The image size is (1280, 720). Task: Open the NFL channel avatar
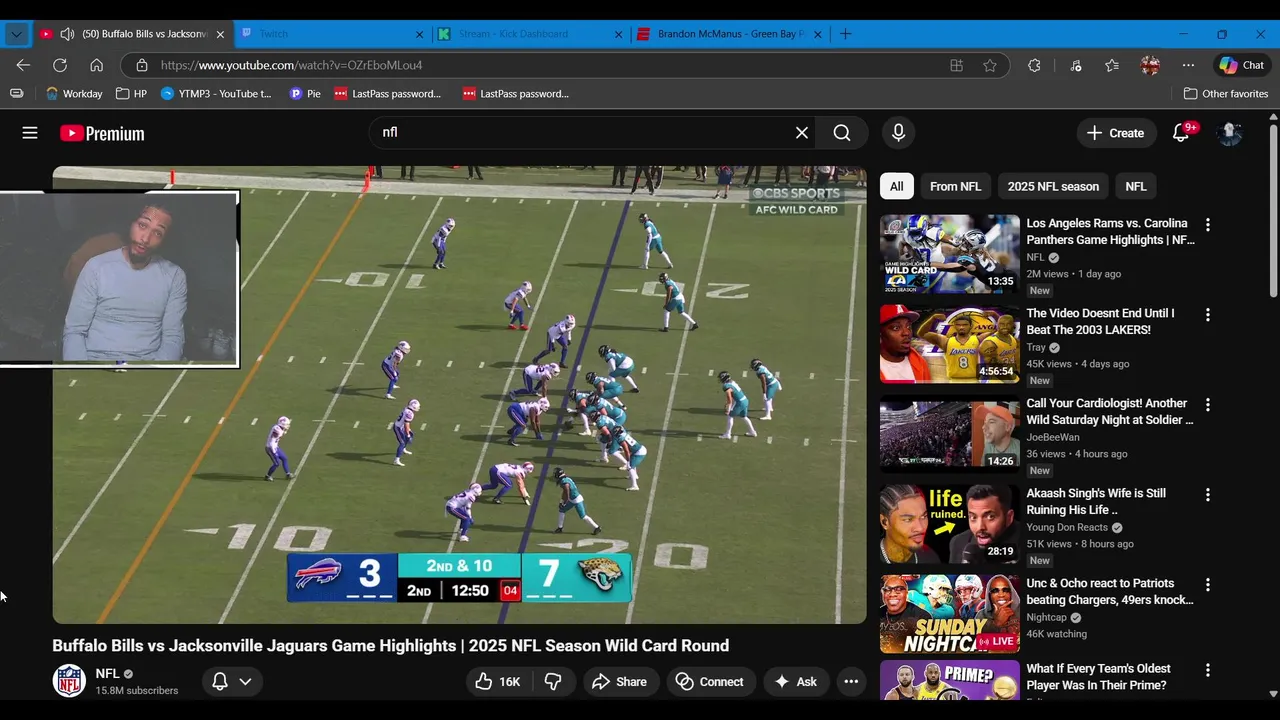69,681
